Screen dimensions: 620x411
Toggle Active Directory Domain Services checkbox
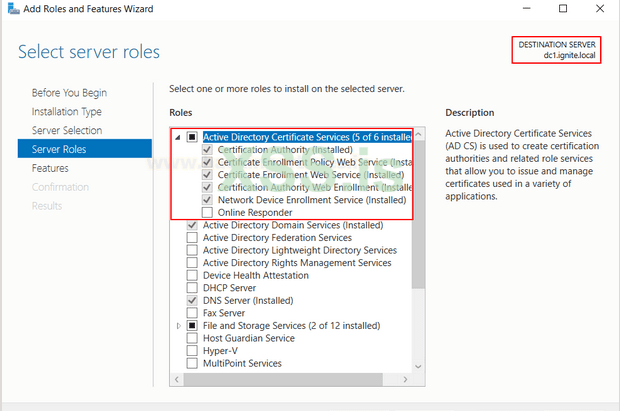pos(192,225)
